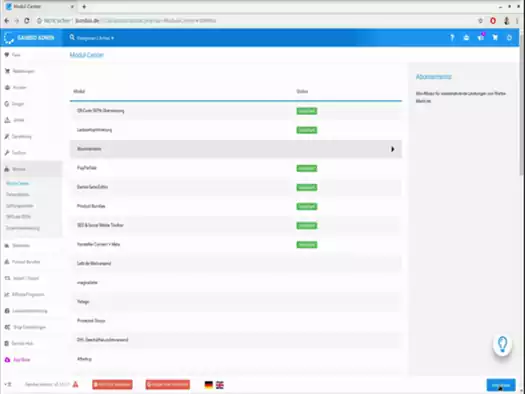Open the shopping cart icon in header
The height and width of the screenshot is (394, 525).
click(x=495, y=37)
